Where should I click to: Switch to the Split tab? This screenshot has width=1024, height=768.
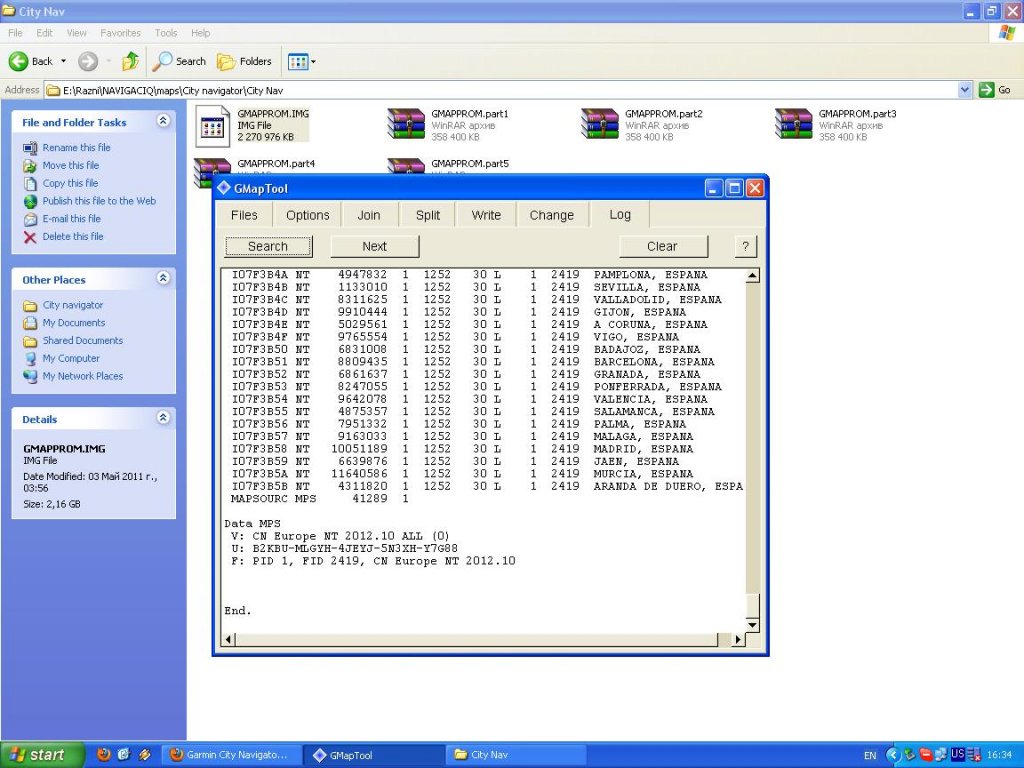coord(428,215)
